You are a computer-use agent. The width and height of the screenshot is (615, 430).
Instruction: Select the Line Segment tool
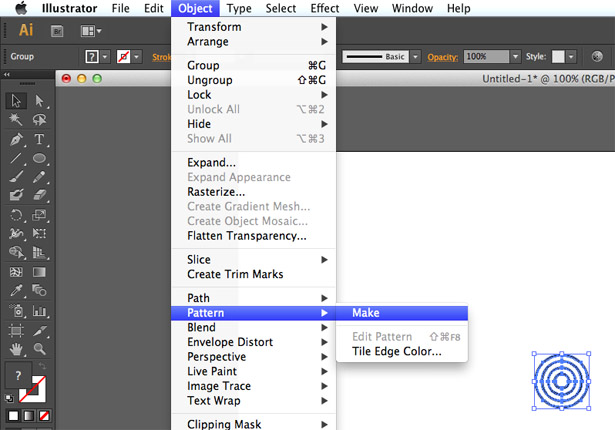pyautogui.click(x=16, y=158)
